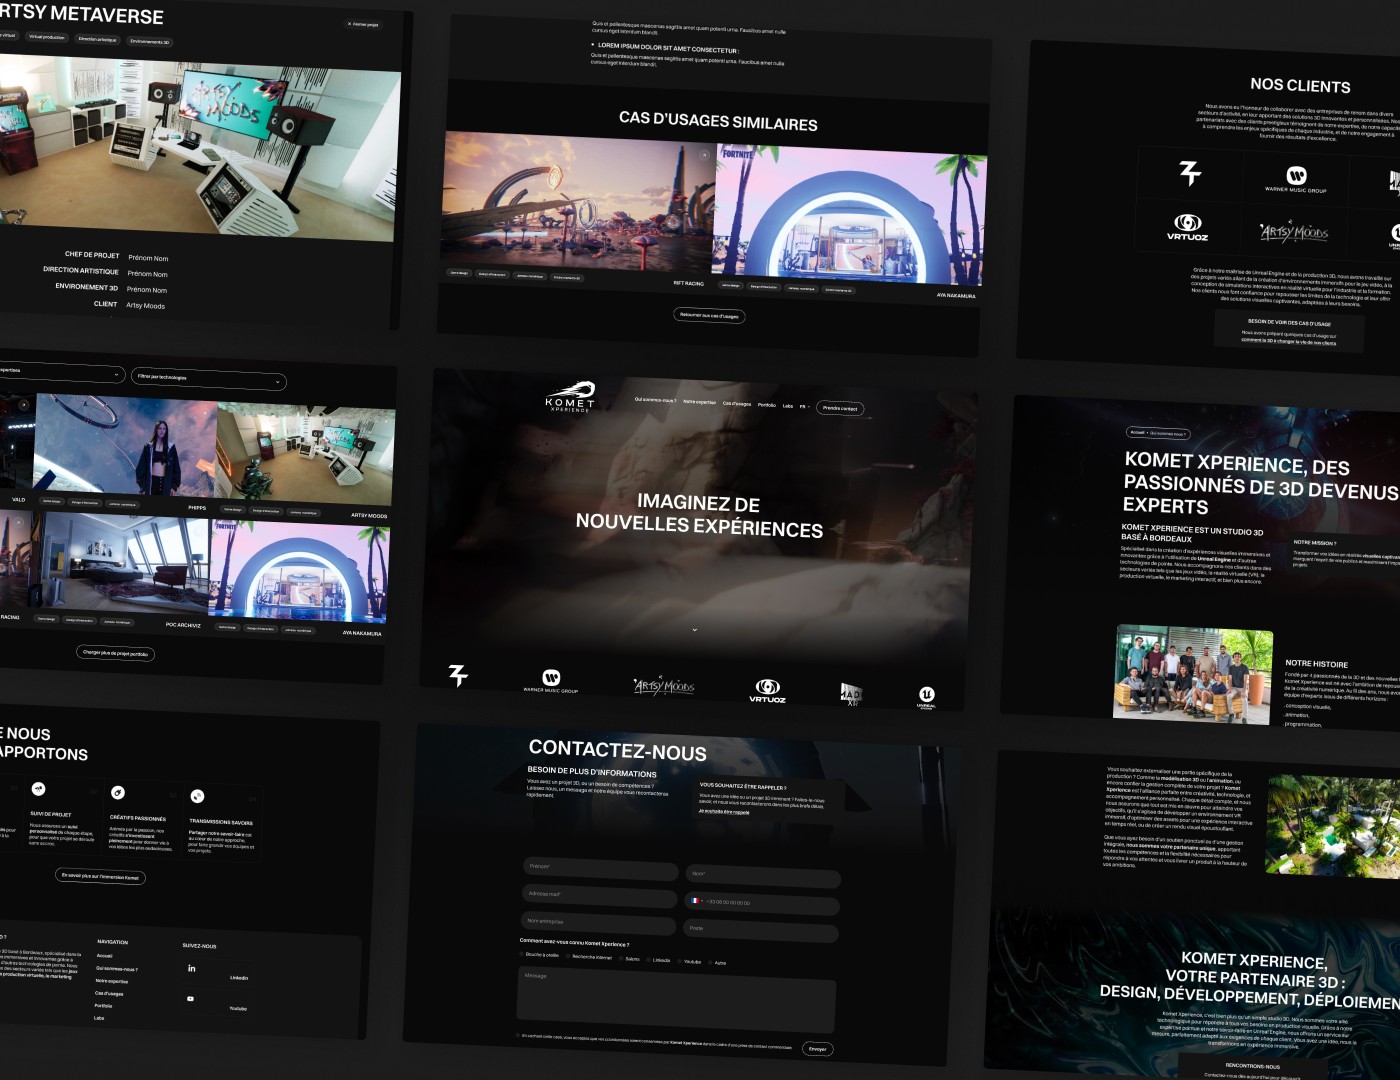Open the 'Qui sommes-nous ?' nav item

click(x=655, y=400)
